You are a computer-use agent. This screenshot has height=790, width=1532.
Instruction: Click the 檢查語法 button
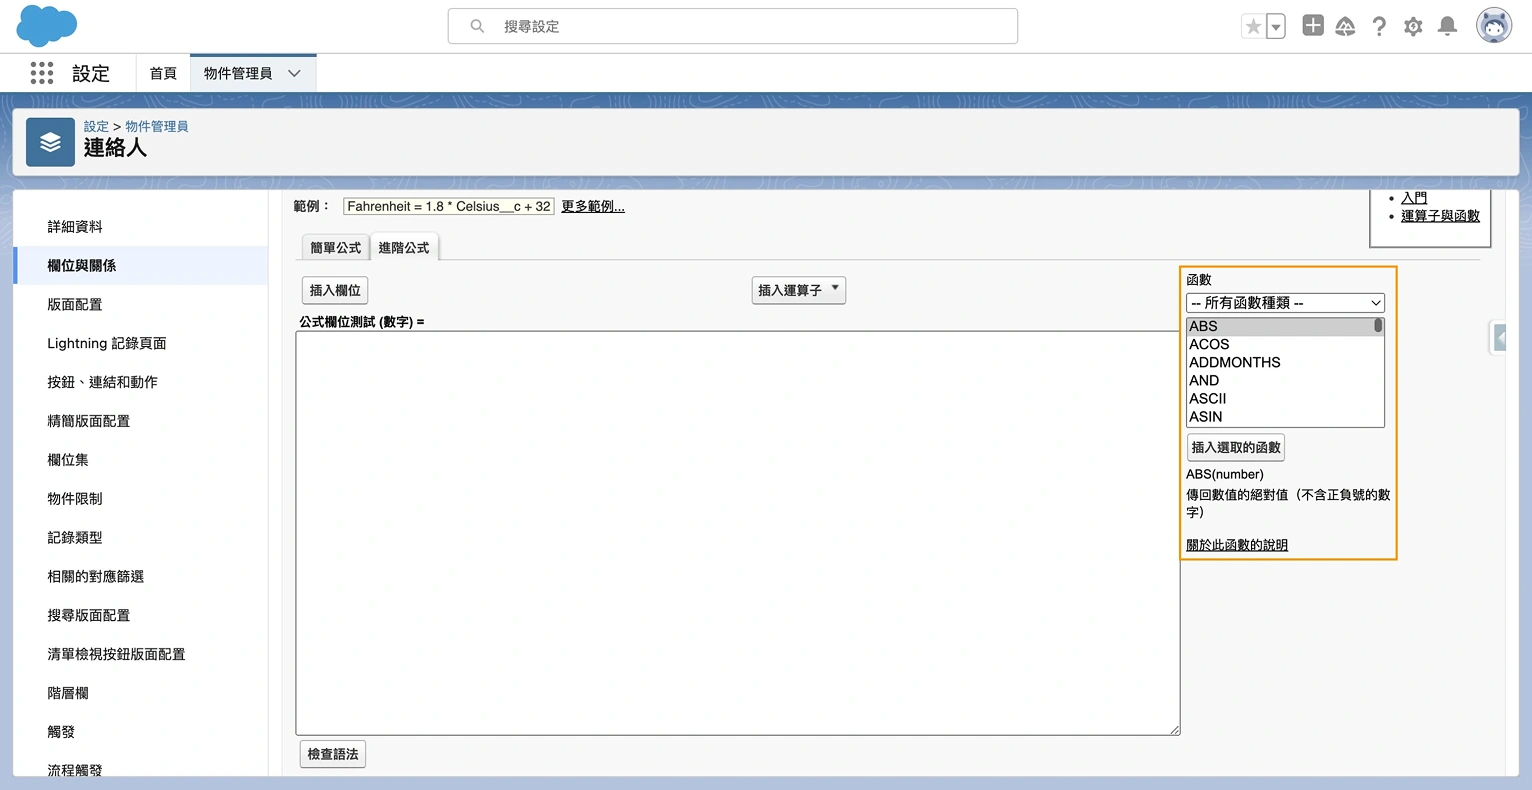coord(332,754)
